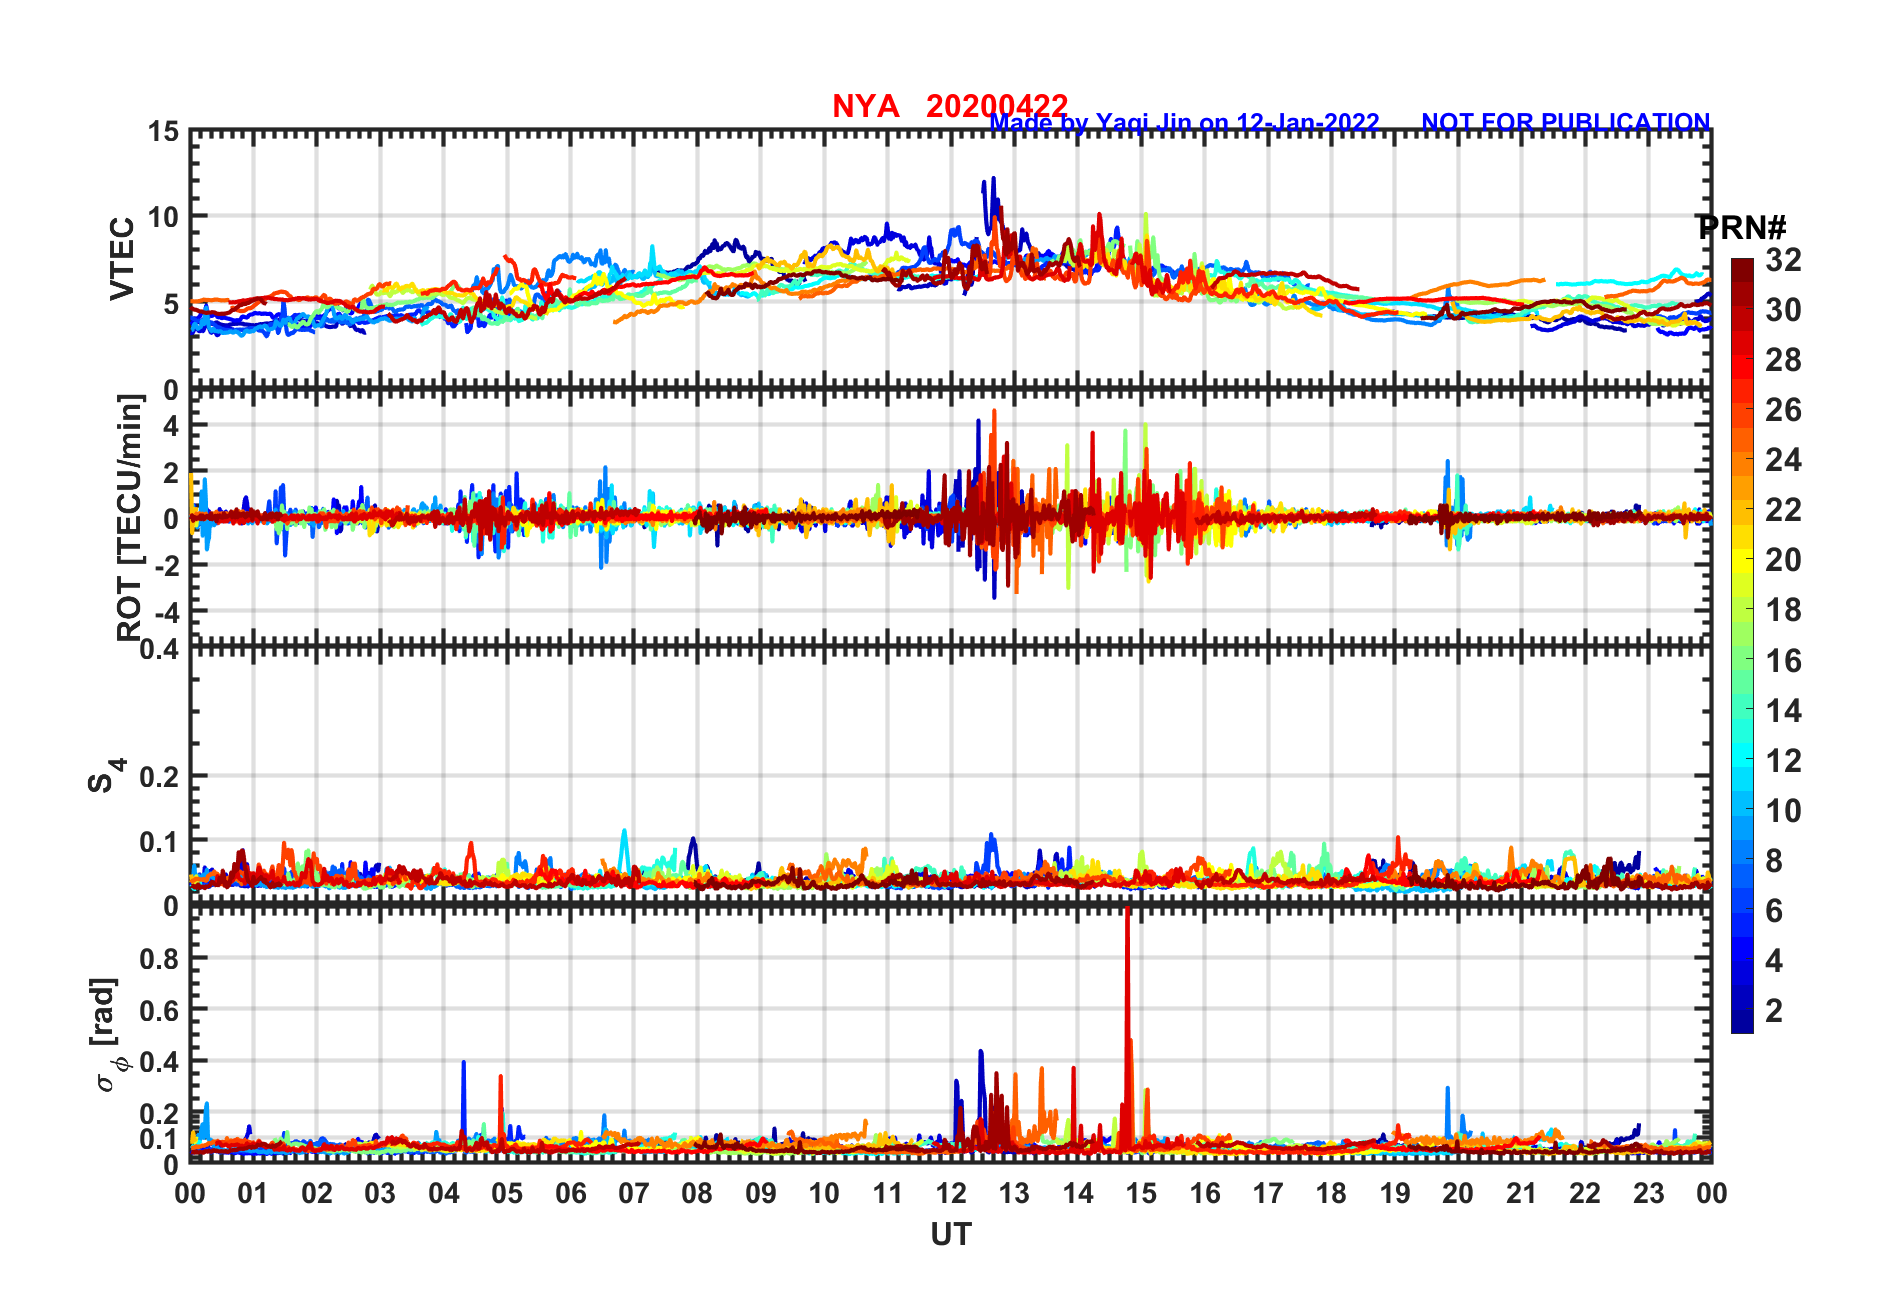Click the x-axis hour label 04

coord(444,1193)
